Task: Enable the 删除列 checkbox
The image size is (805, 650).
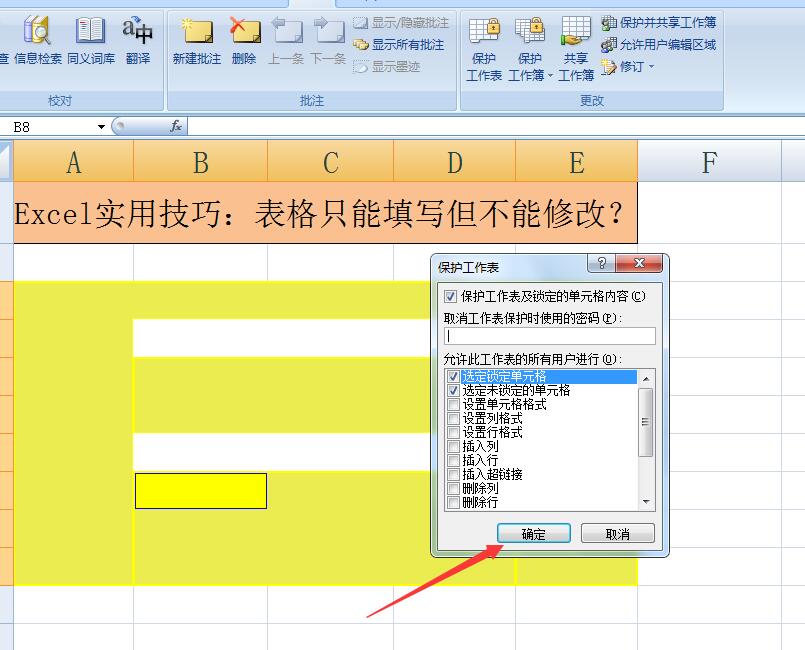Action: tap(453, 488)
